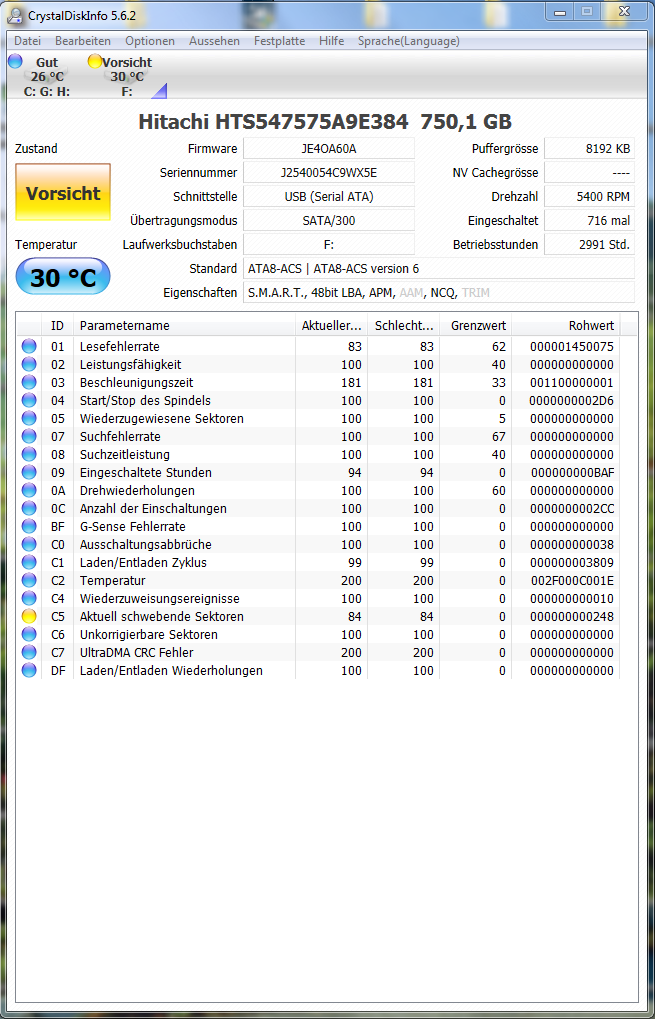
Task: Click the blue triangle next to F:
Action: point(160,91)
